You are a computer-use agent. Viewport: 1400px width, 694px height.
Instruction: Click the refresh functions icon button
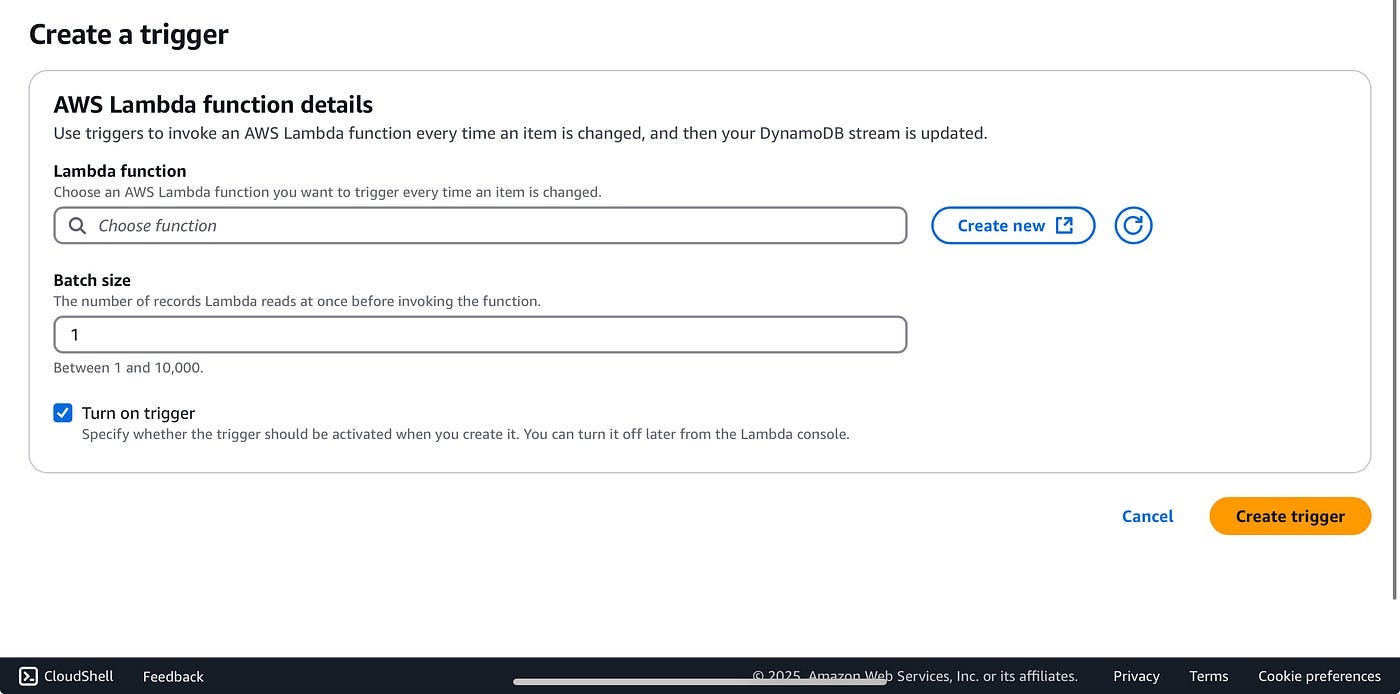(1133, 225)
